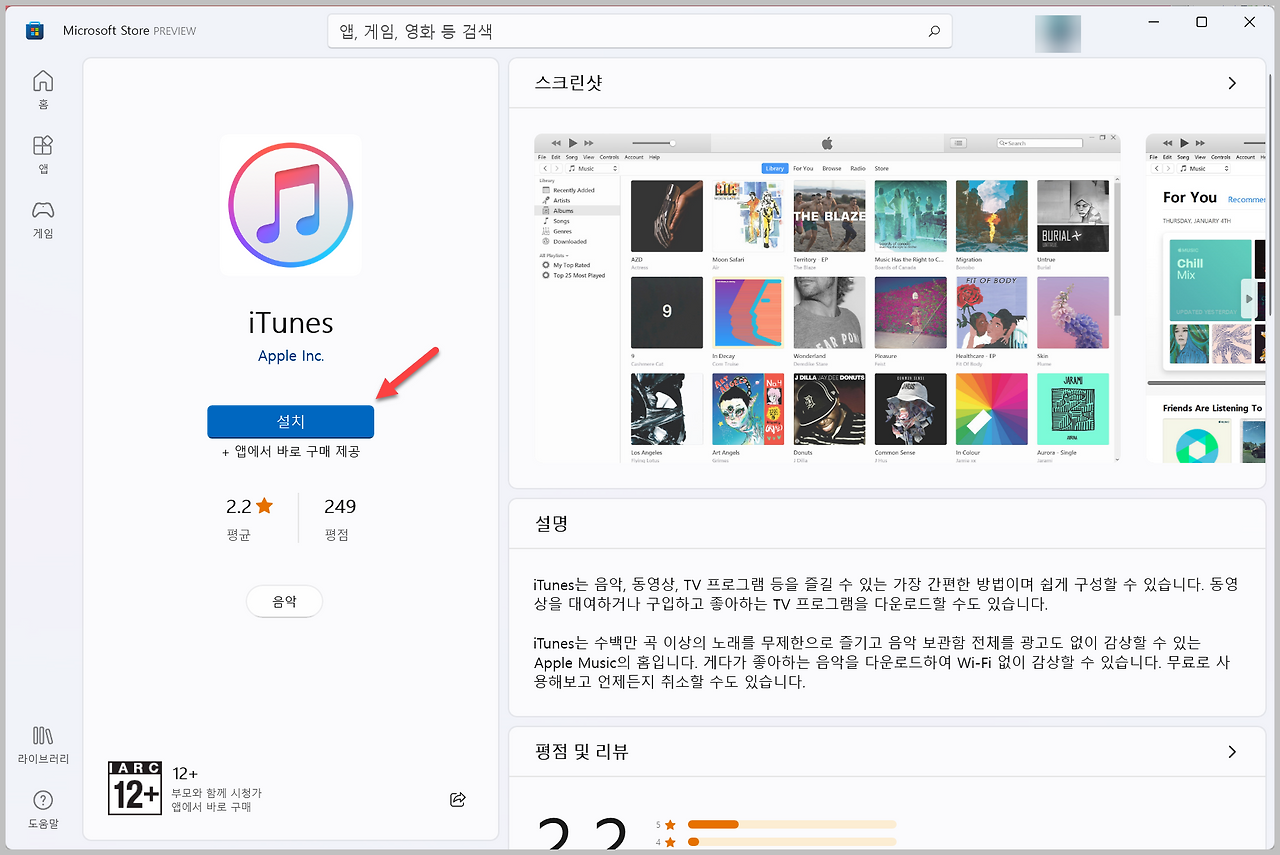Open the 게임 (Games) section

[43, 219]
